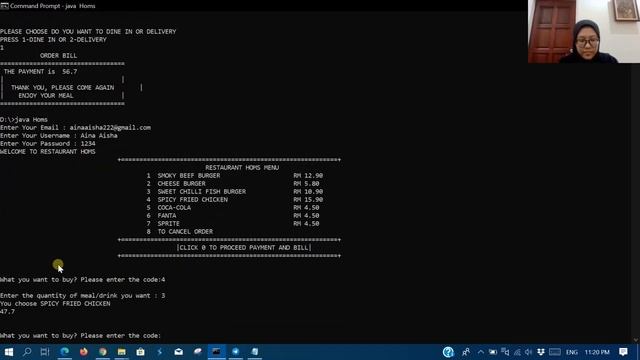
Task: Click the 'SPRITE' menu line
Action: point(169,224)
